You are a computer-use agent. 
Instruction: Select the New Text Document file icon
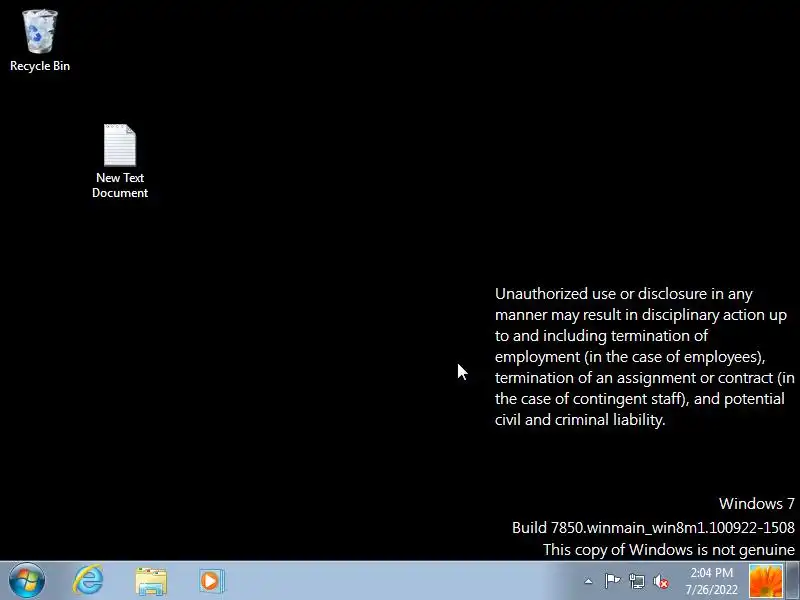(120, 161)
